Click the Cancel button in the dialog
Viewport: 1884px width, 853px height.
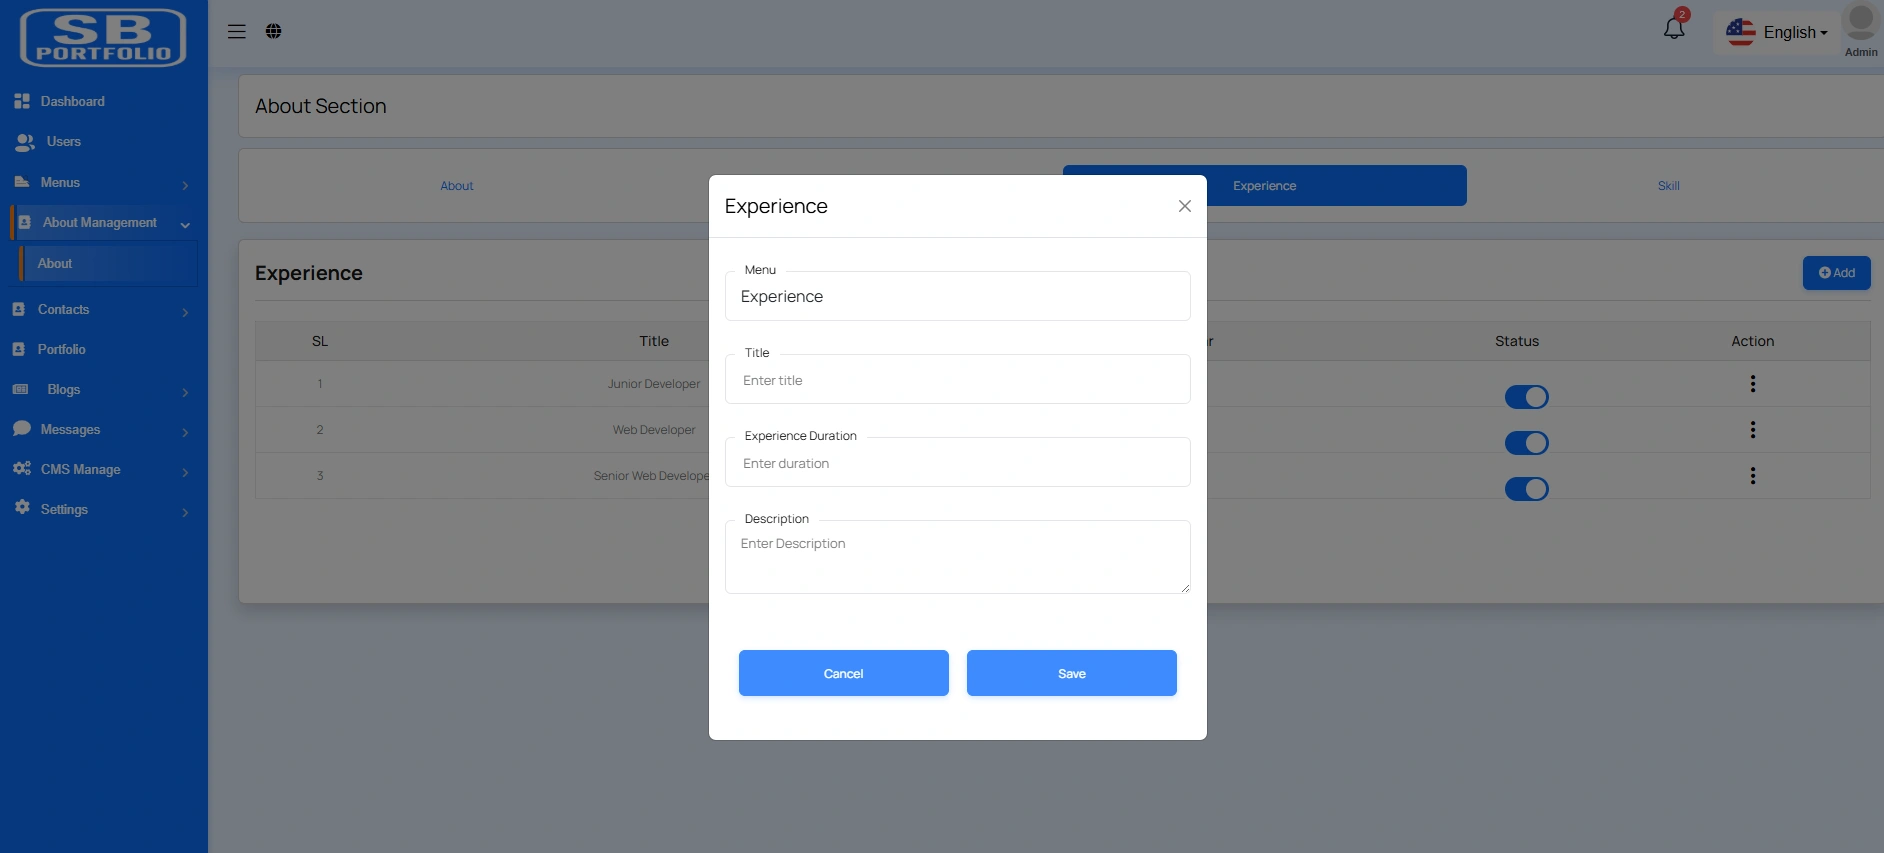click(843, 673)
